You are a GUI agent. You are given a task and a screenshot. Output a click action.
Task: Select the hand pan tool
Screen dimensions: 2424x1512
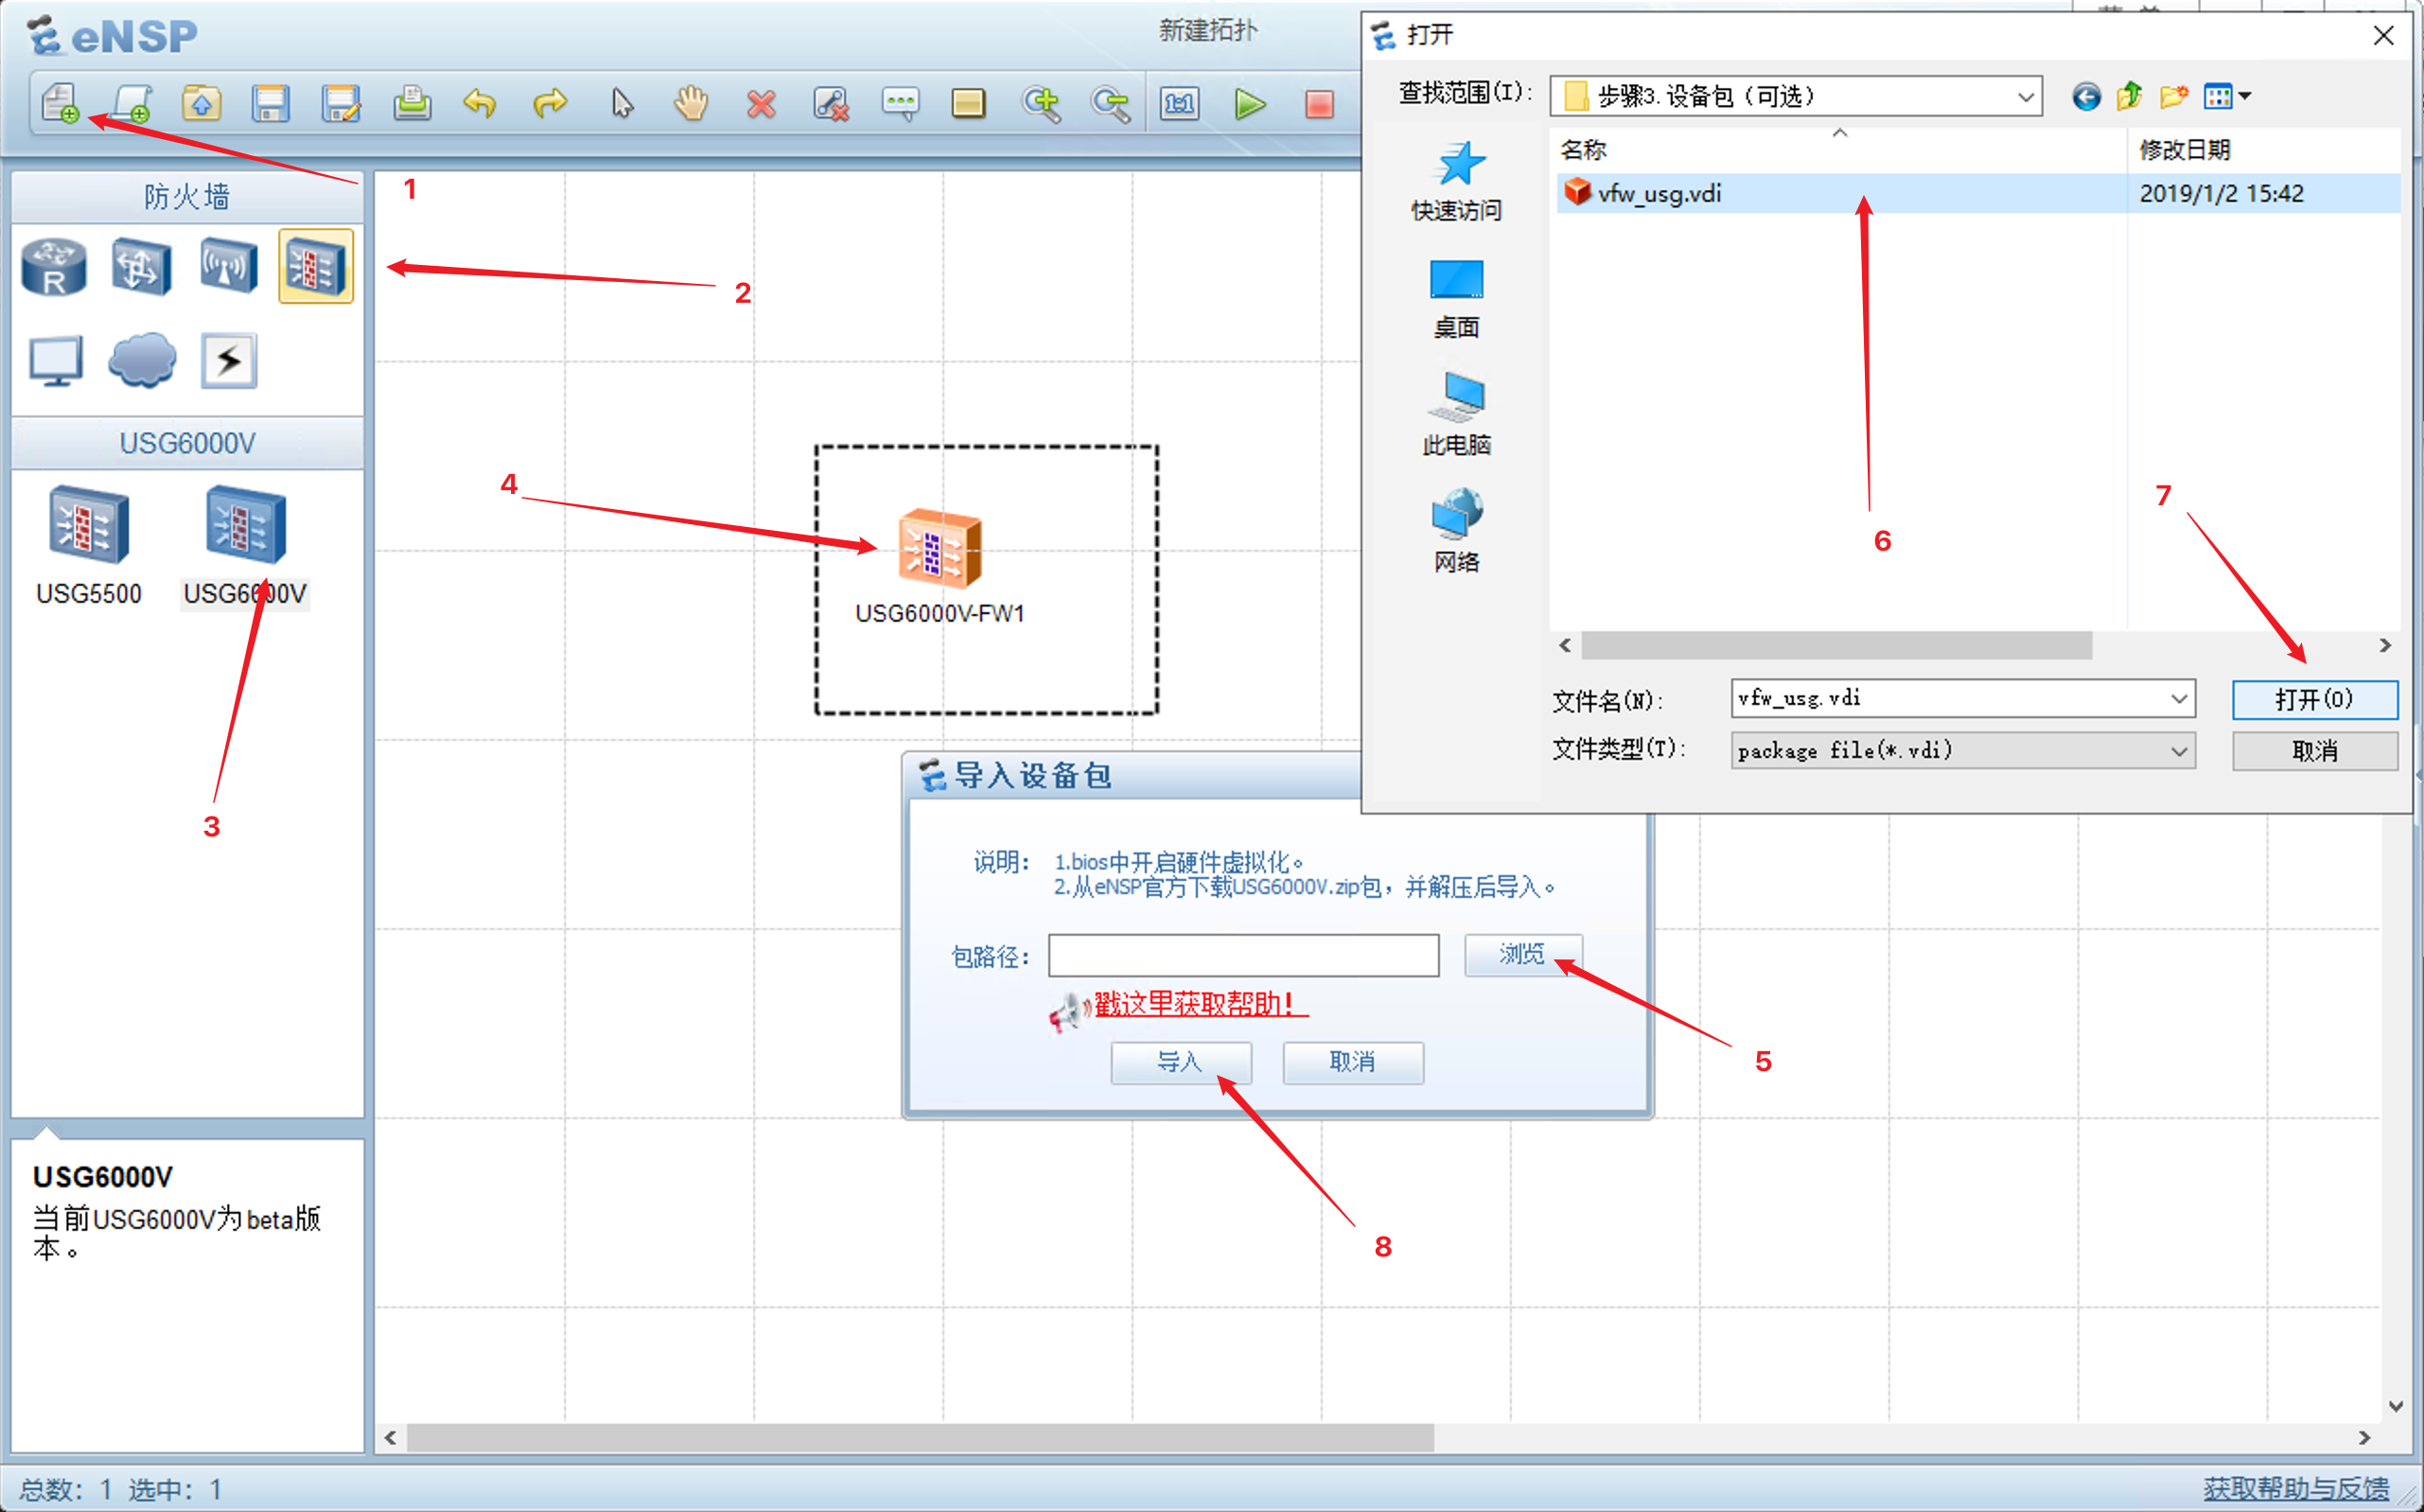tap(691, 103)
